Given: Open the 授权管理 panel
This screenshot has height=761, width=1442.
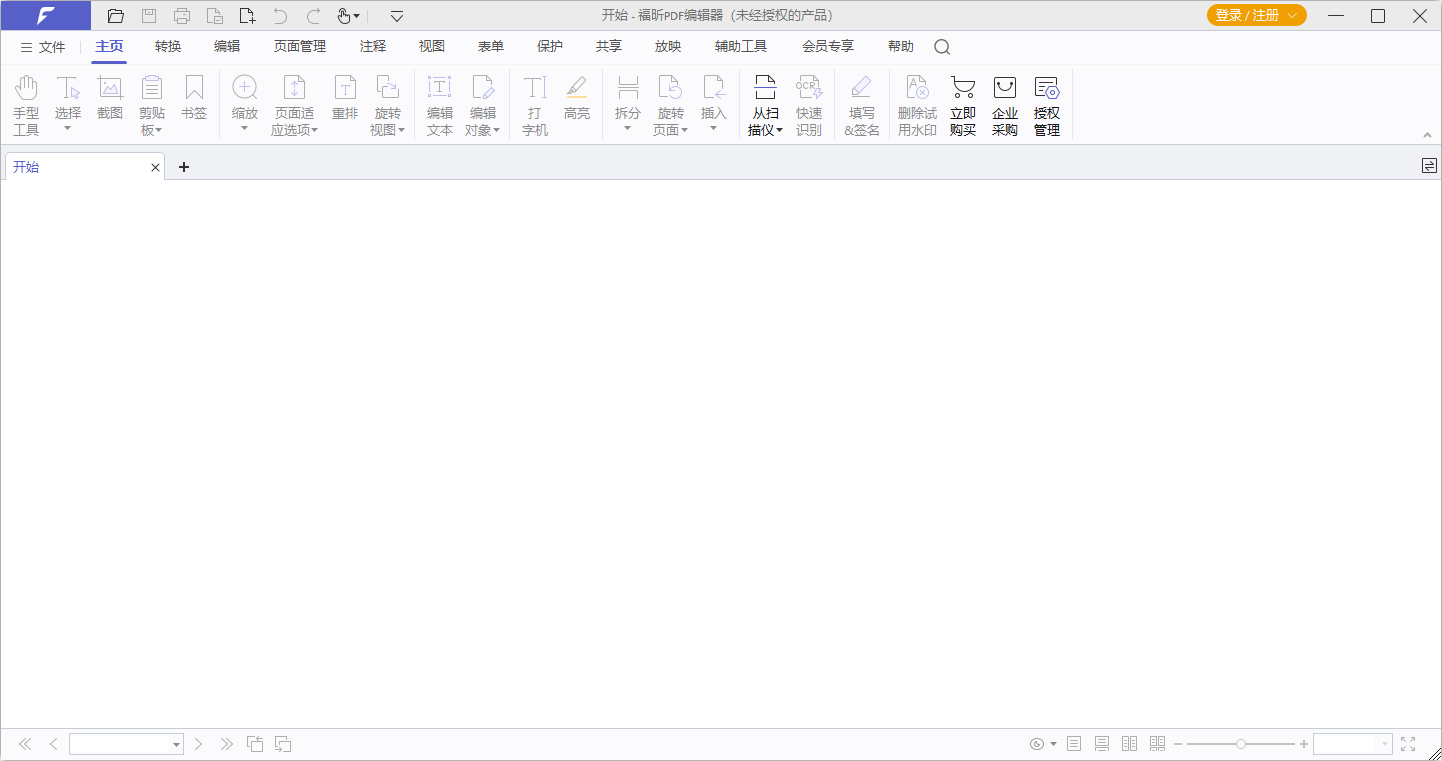Looking at the screenshot, I should coord(1046,103).
